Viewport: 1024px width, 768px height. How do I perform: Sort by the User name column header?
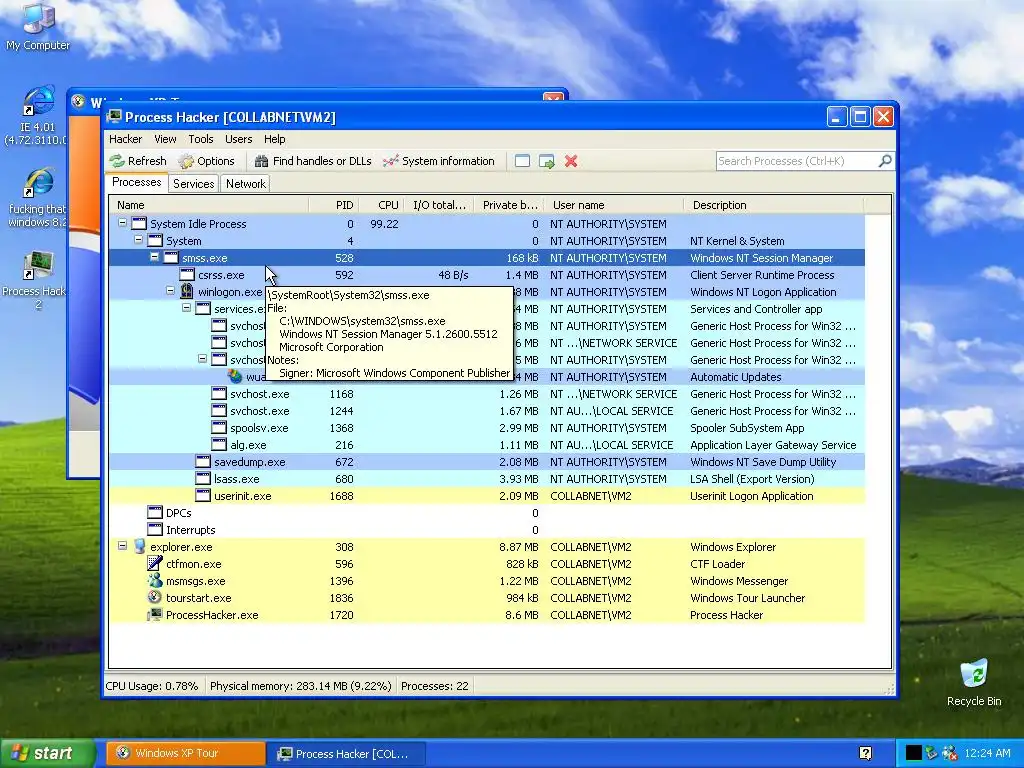(x=613, y=205)
